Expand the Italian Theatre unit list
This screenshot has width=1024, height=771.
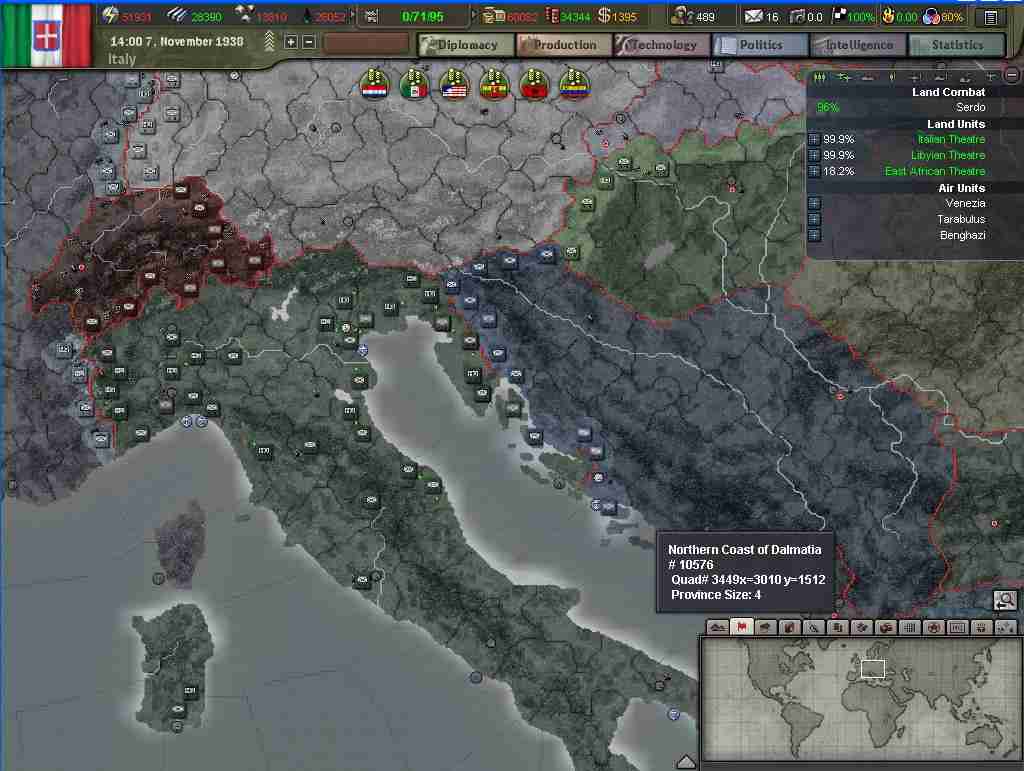[814, 140]
